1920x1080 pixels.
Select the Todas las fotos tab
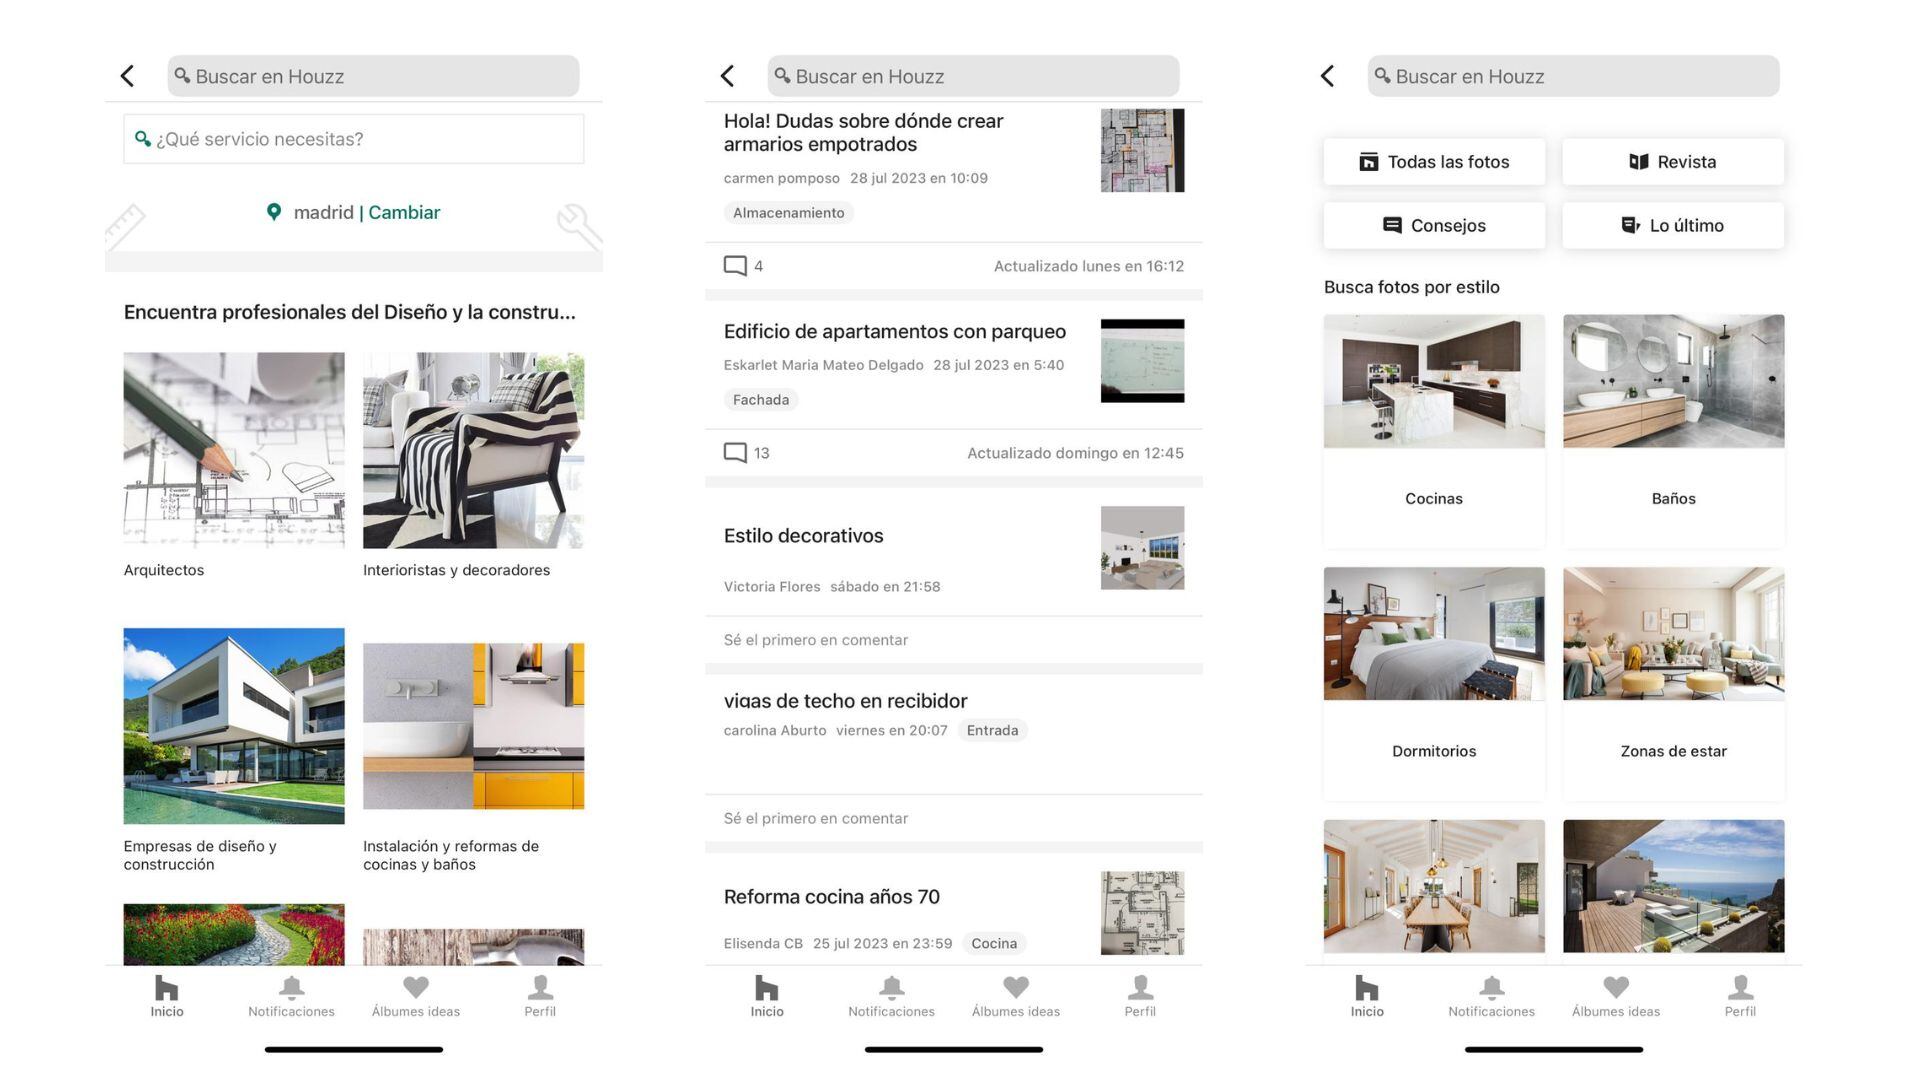[1433, 161]
